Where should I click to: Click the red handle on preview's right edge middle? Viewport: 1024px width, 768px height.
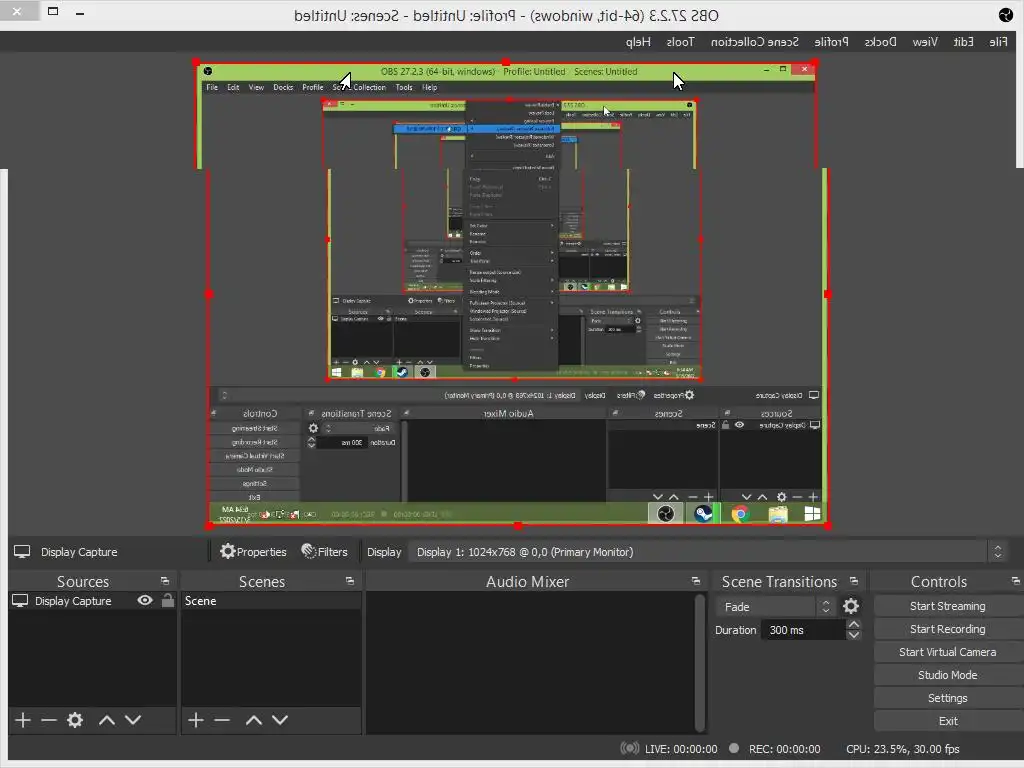click(x=827, y=294)
